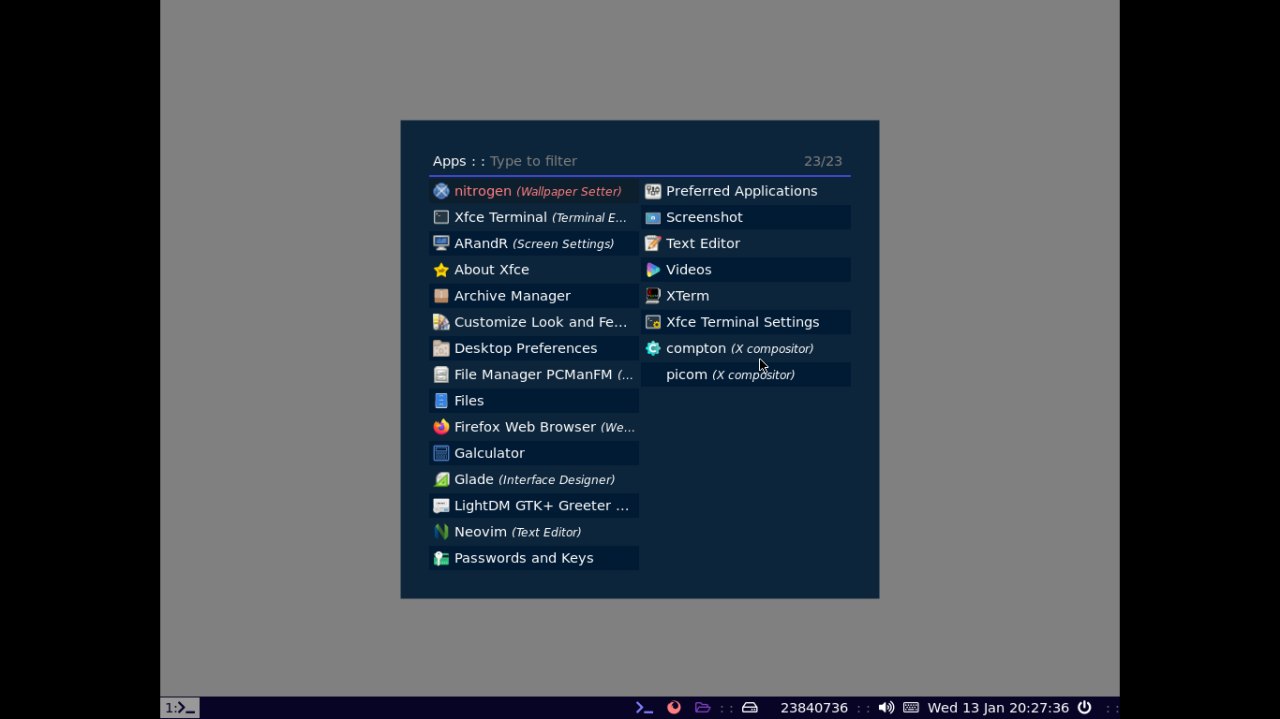Click the date and time clock text
The image size is (1280, 719).
click(x=998, y=707)
